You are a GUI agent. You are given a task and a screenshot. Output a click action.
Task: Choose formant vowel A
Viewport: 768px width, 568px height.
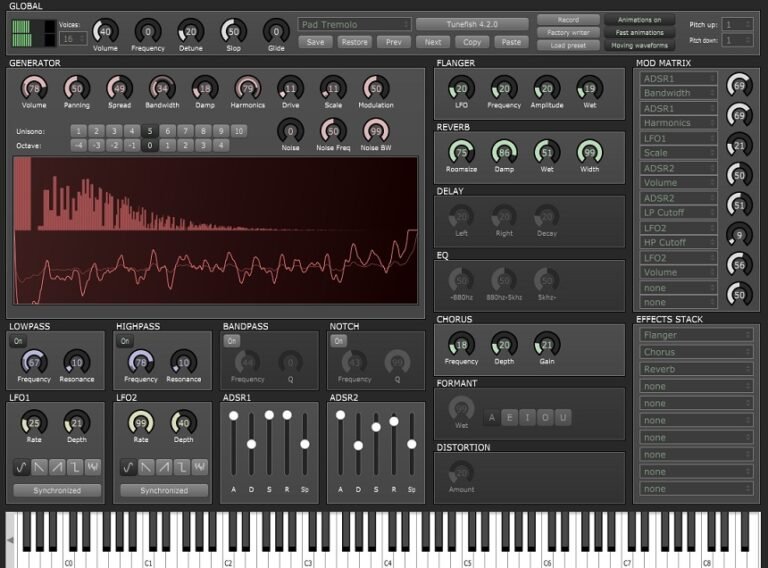pyautogui.click(x=492, y=418)
